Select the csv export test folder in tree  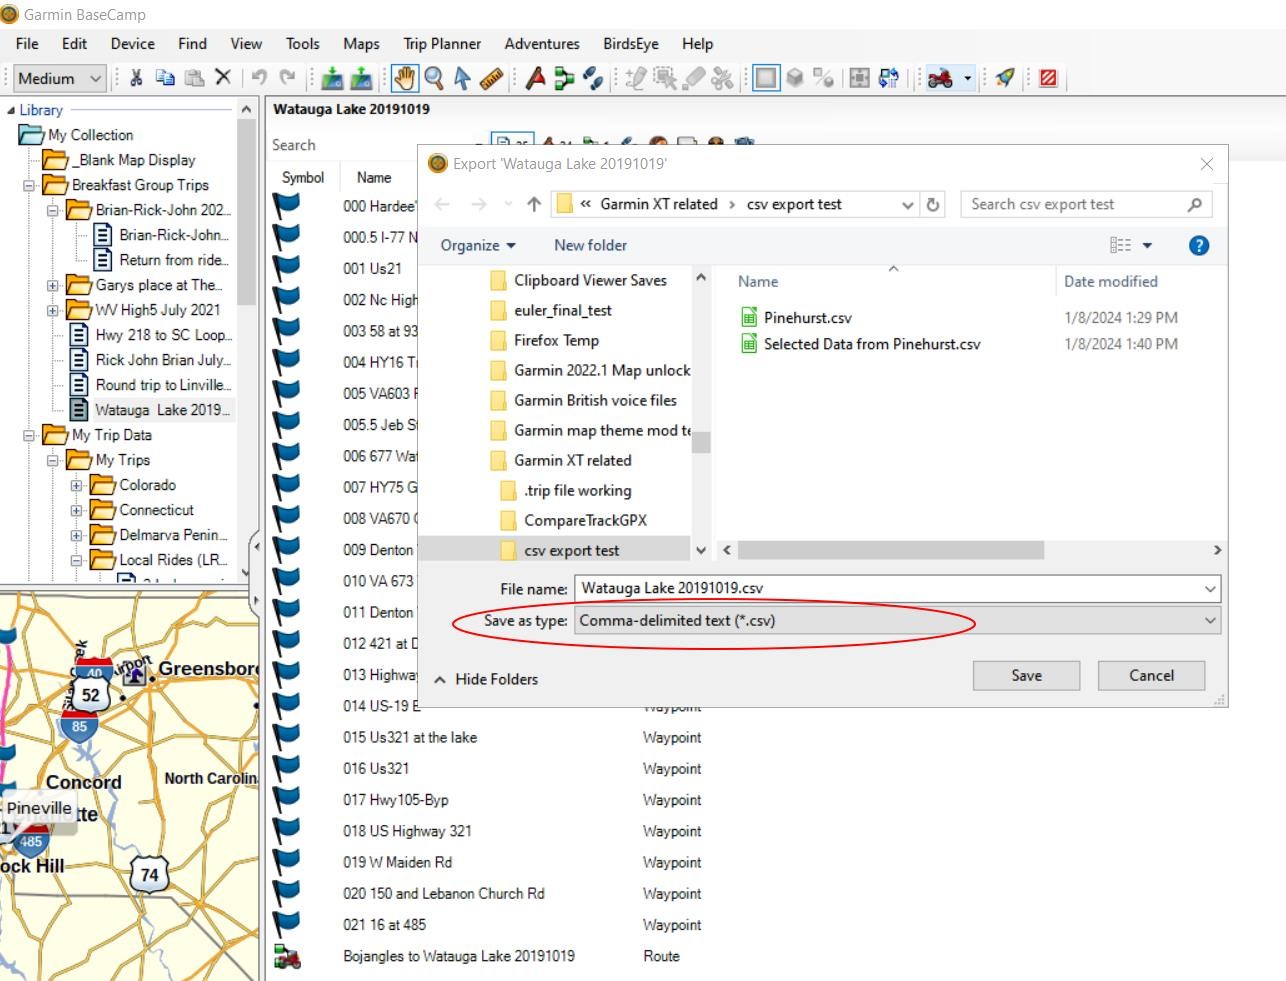(x=571, y=550)
